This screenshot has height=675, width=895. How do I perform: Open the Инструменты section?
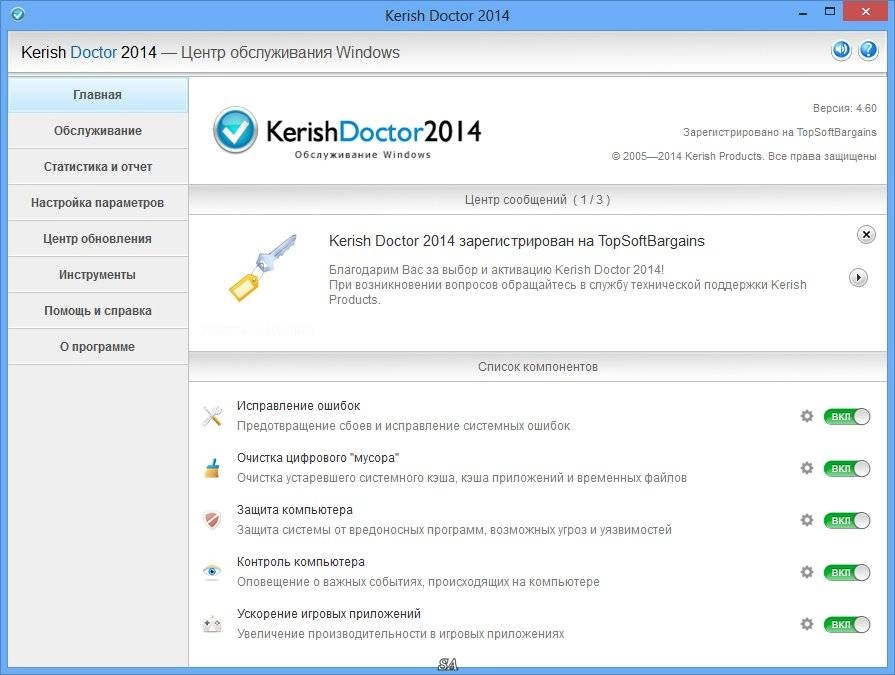click(x=98, y=274)
